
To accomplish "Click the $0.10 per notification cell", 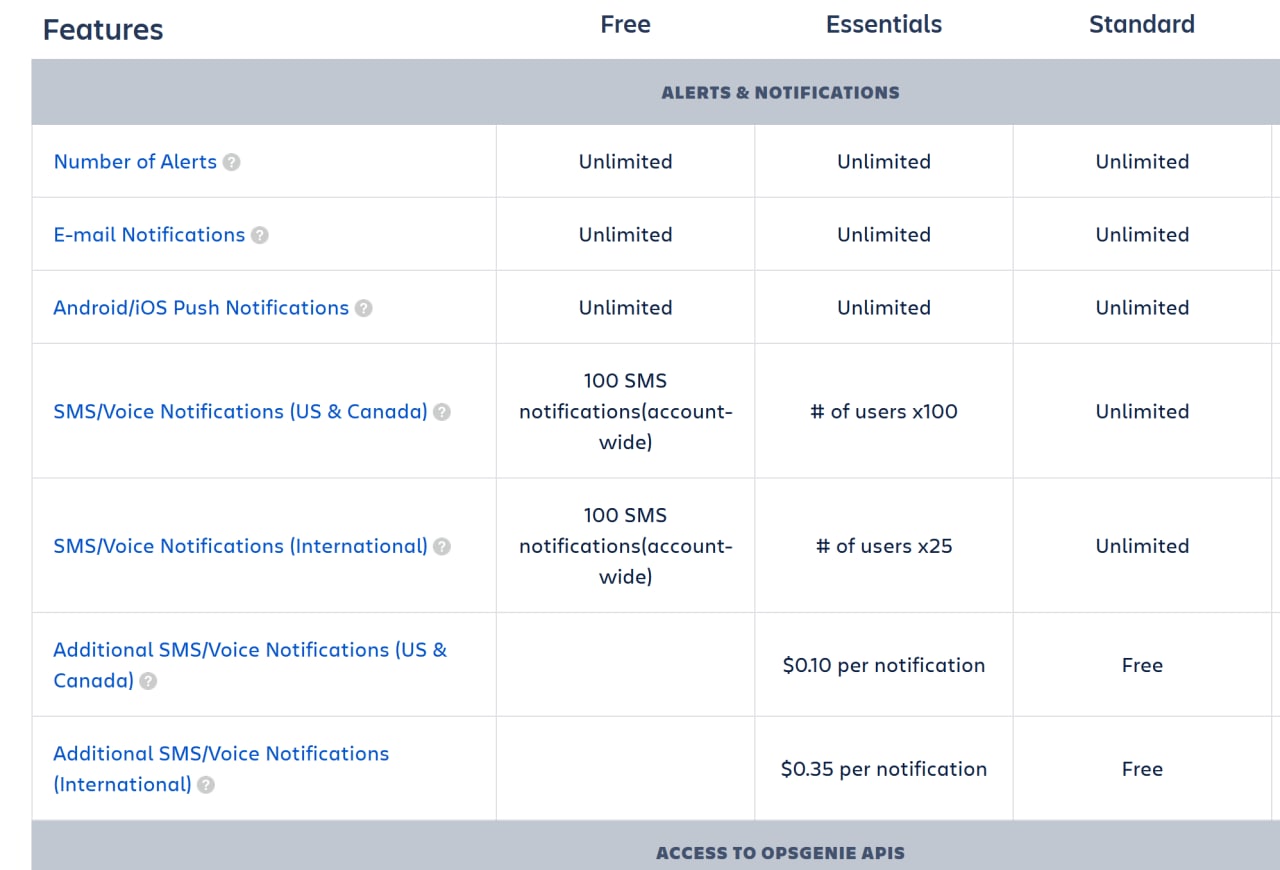I will coord(884,666).
